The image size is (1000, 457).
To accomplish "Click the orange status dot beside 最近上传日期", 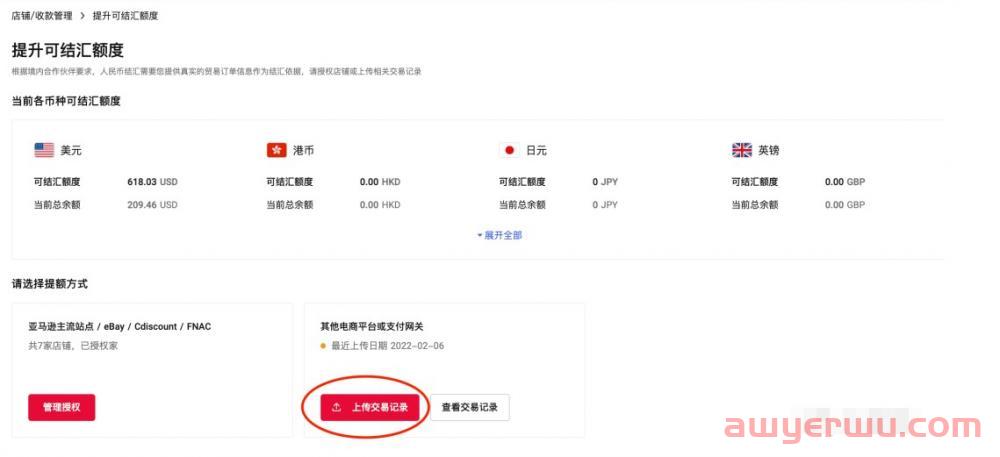I will (x=323, y=347).
